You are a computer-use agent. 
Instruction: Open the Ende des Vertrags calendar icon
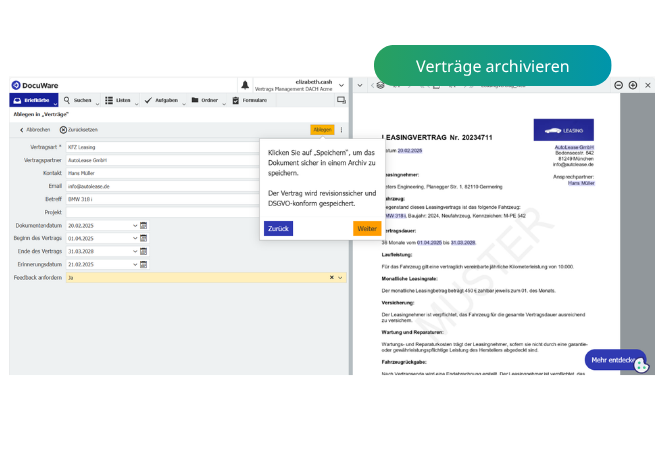tap(144, 252)
